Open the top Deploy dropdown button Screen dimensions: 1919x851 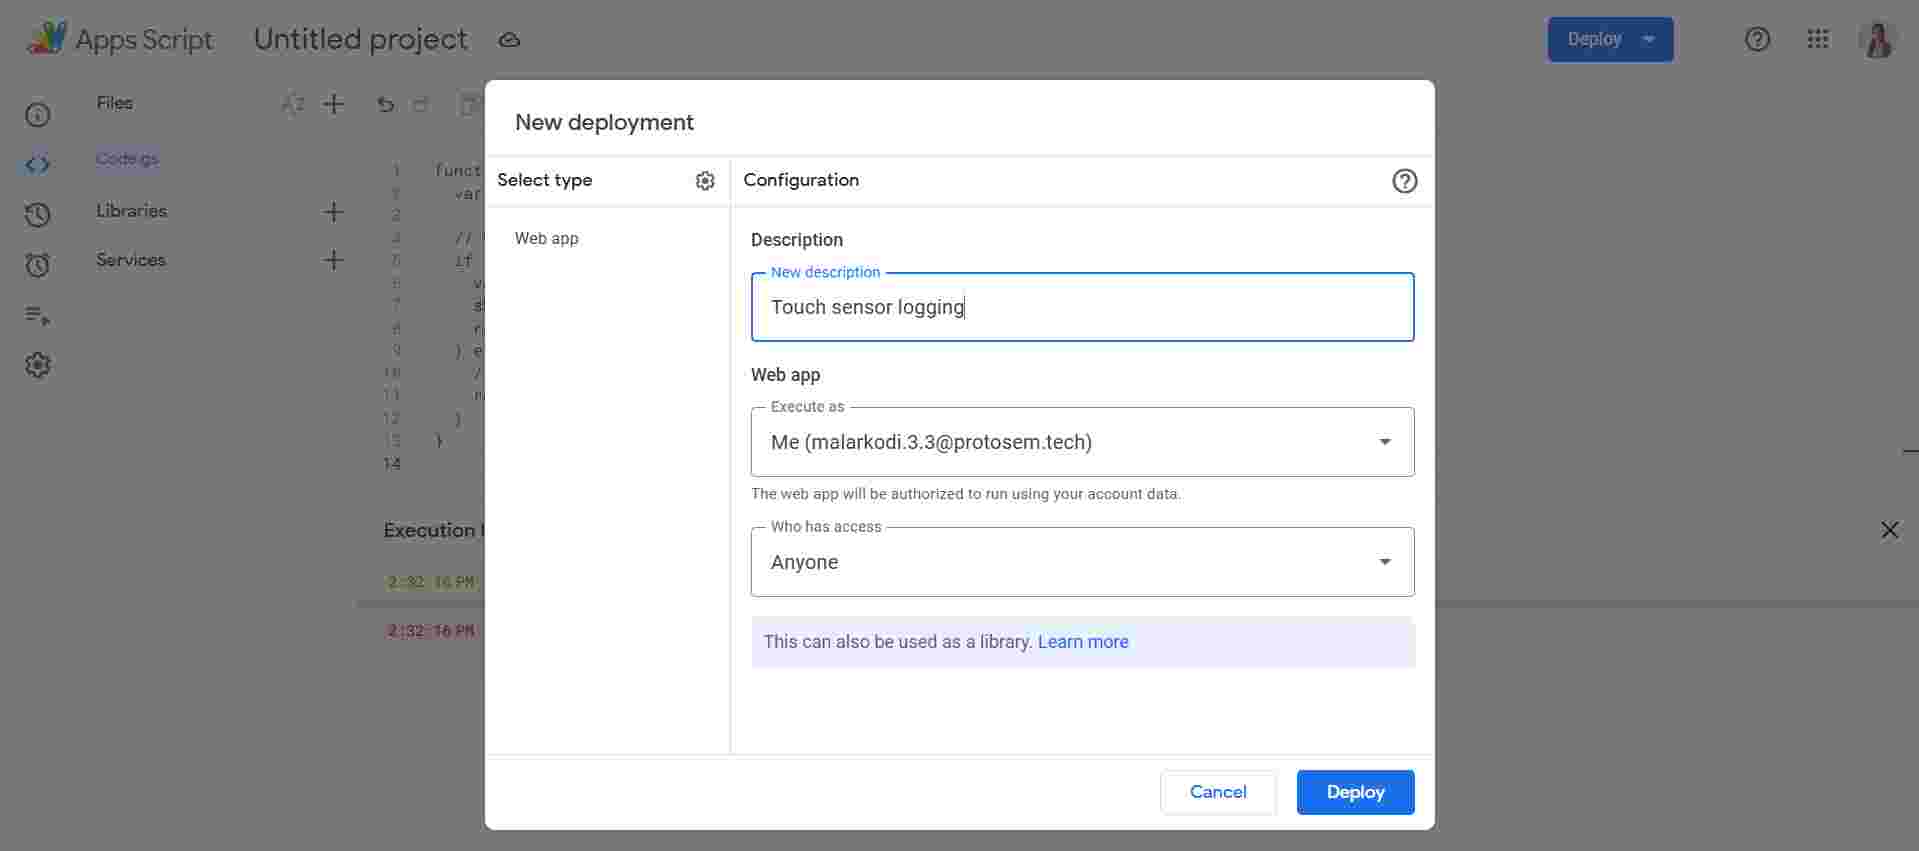click(1610, 39)
